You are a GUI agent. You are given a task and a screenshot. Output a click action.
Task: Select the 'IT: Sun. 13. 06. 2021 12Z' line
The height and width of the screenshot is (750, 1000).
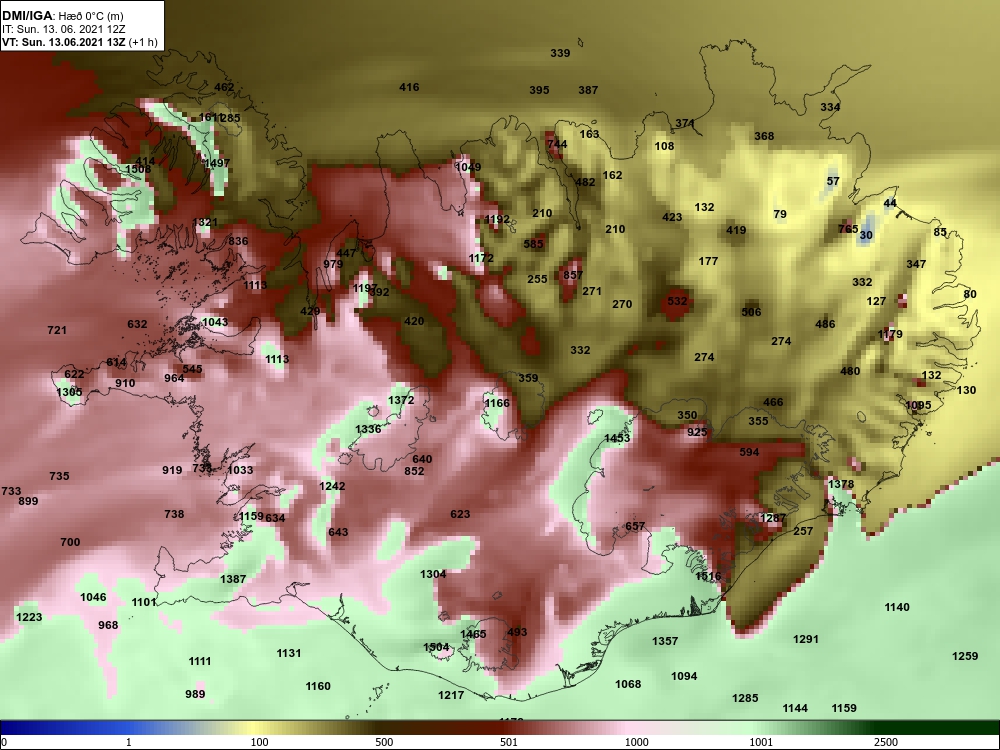point(63,29)
